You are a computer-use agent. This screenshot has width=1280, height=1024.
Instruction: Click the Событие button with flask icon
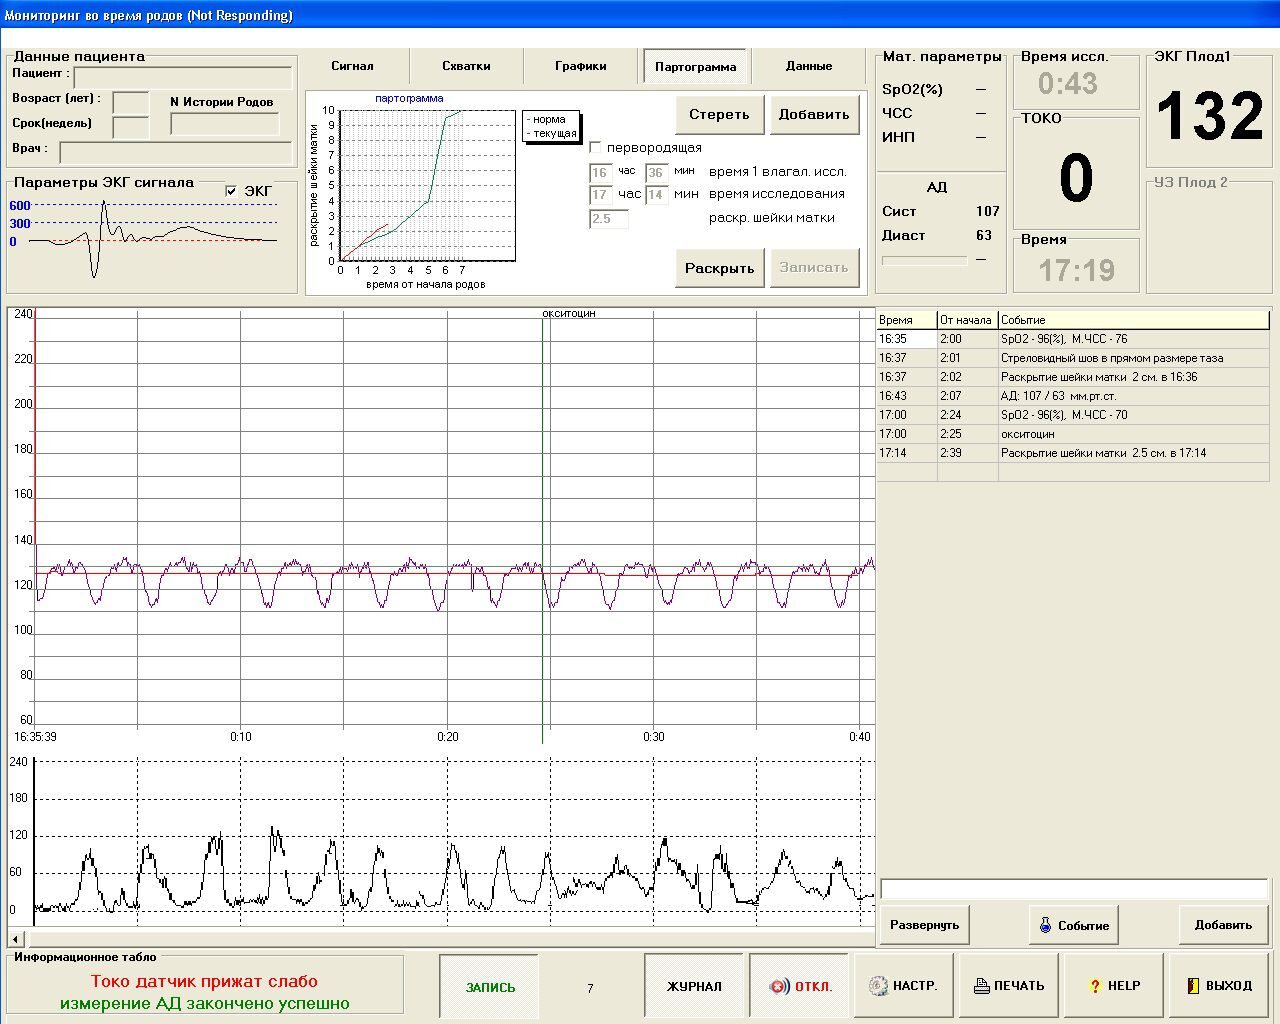point(1074,925)
